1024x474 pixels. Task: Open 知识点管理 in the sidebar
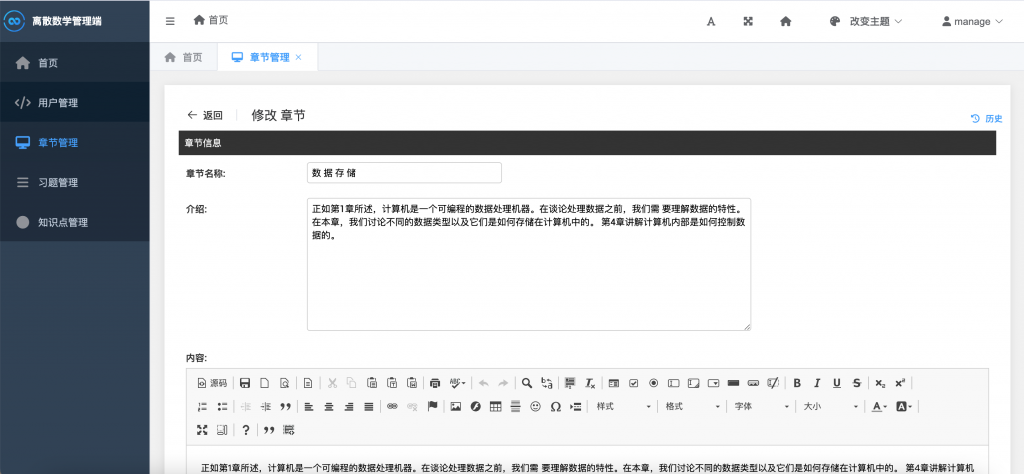click(74, 222)
